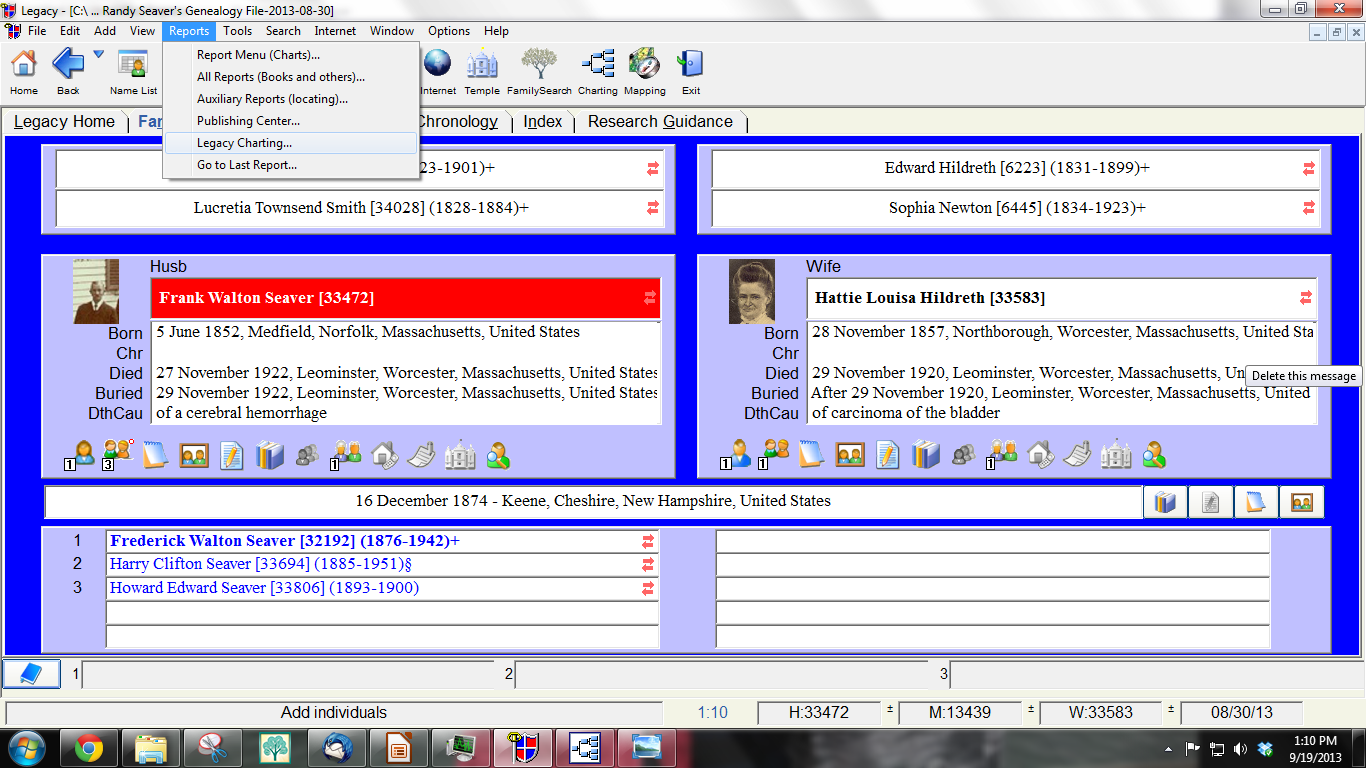This screenshot has width=1366, height=768.
Task: Click the red arrows beside Edward Hildreth
Action: click(1308, 169)
